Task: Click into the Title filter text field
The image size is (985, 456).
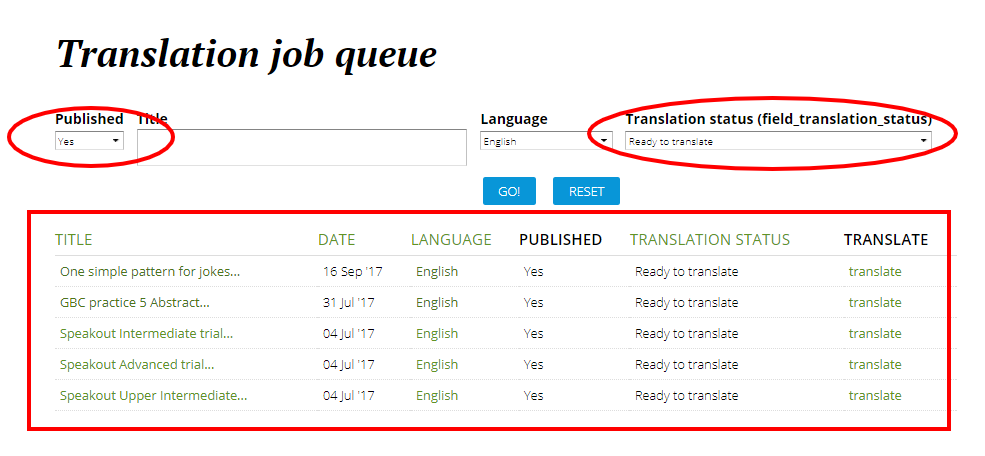Action: click(x=301, y=147)
